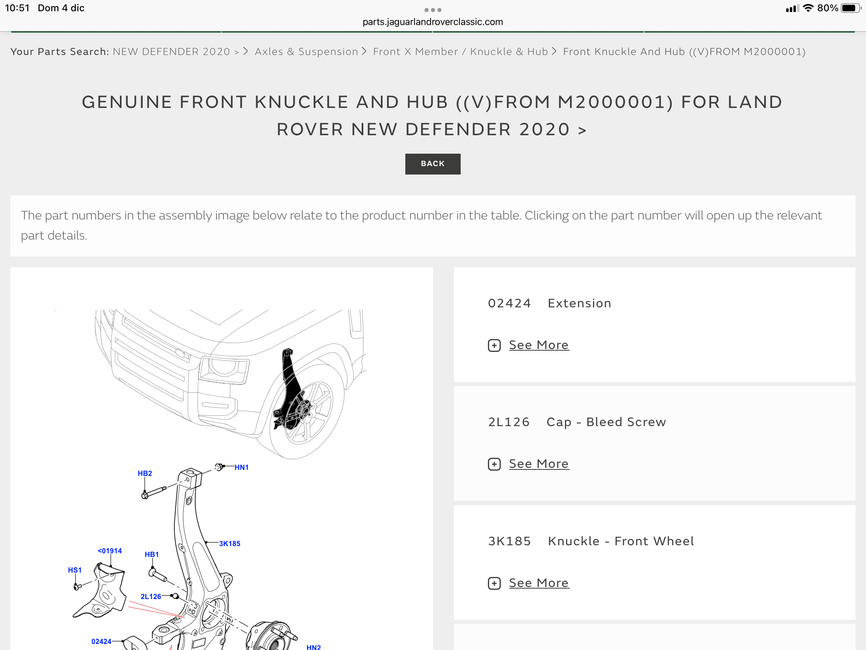This screenshot has width=866, height=650.
Task: Select HS1 label in the diagram
Action: tap(75, 570)
